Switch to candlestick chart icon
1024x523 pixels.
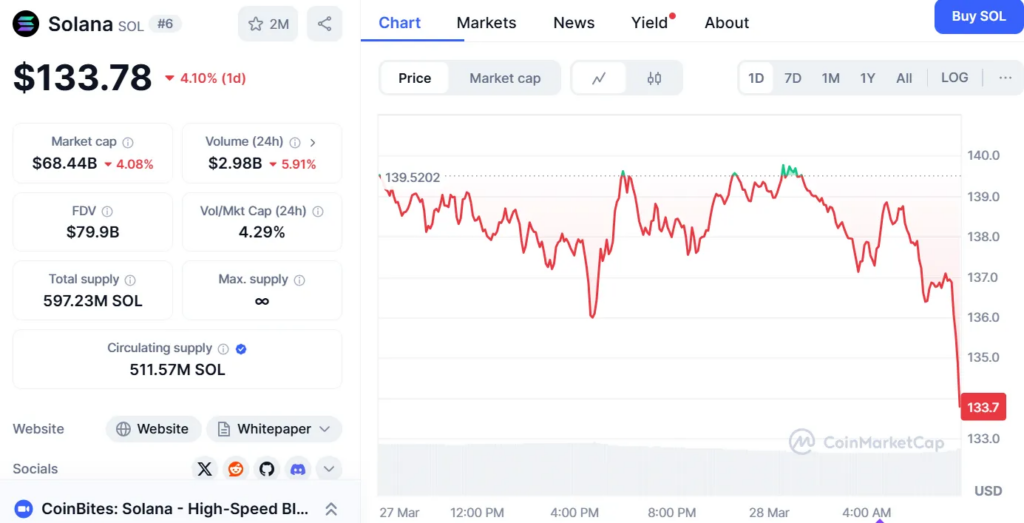pos(655,78)
